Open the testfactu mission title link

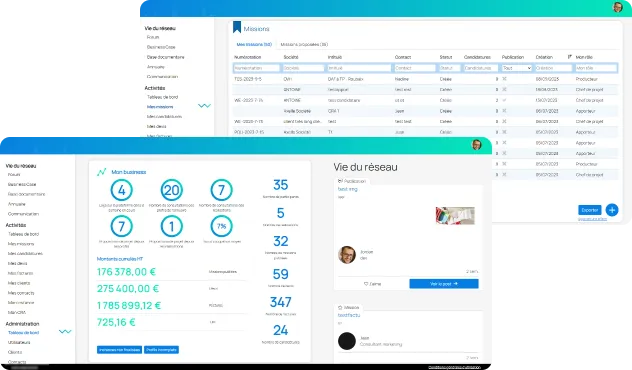tap(349, 315)
